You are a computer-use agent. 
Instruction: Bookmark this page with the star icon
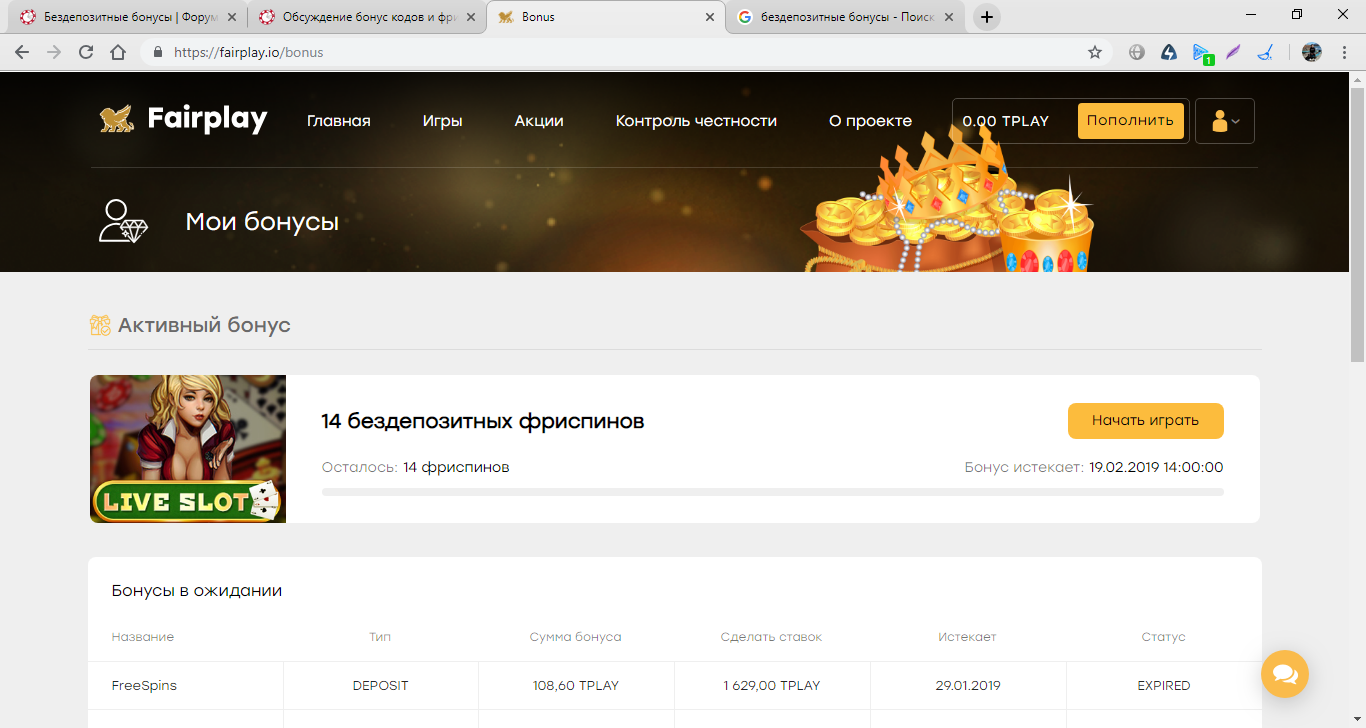pos(1095,52)
